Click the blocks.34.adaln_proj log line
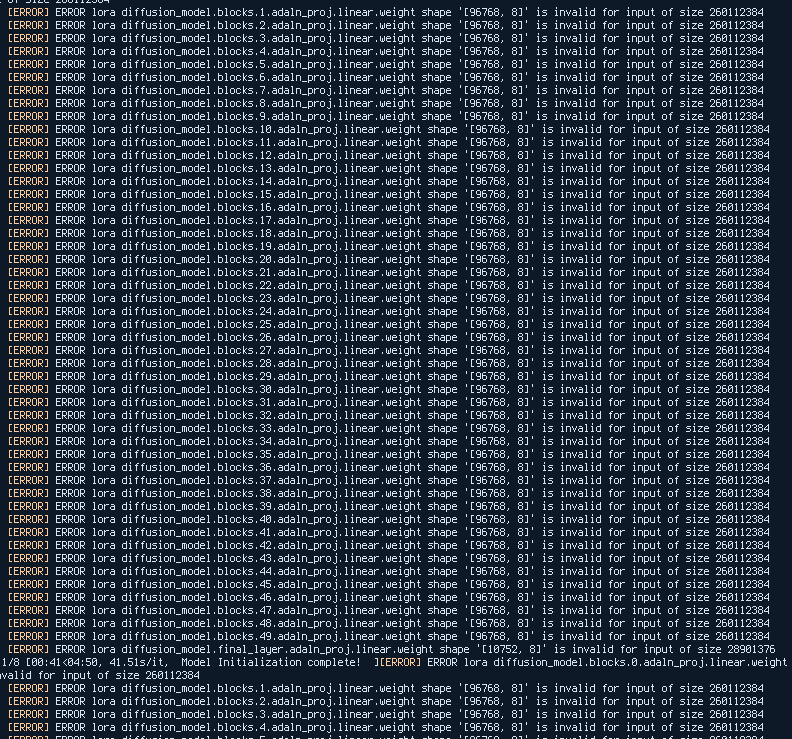 [x=388, y=441]
